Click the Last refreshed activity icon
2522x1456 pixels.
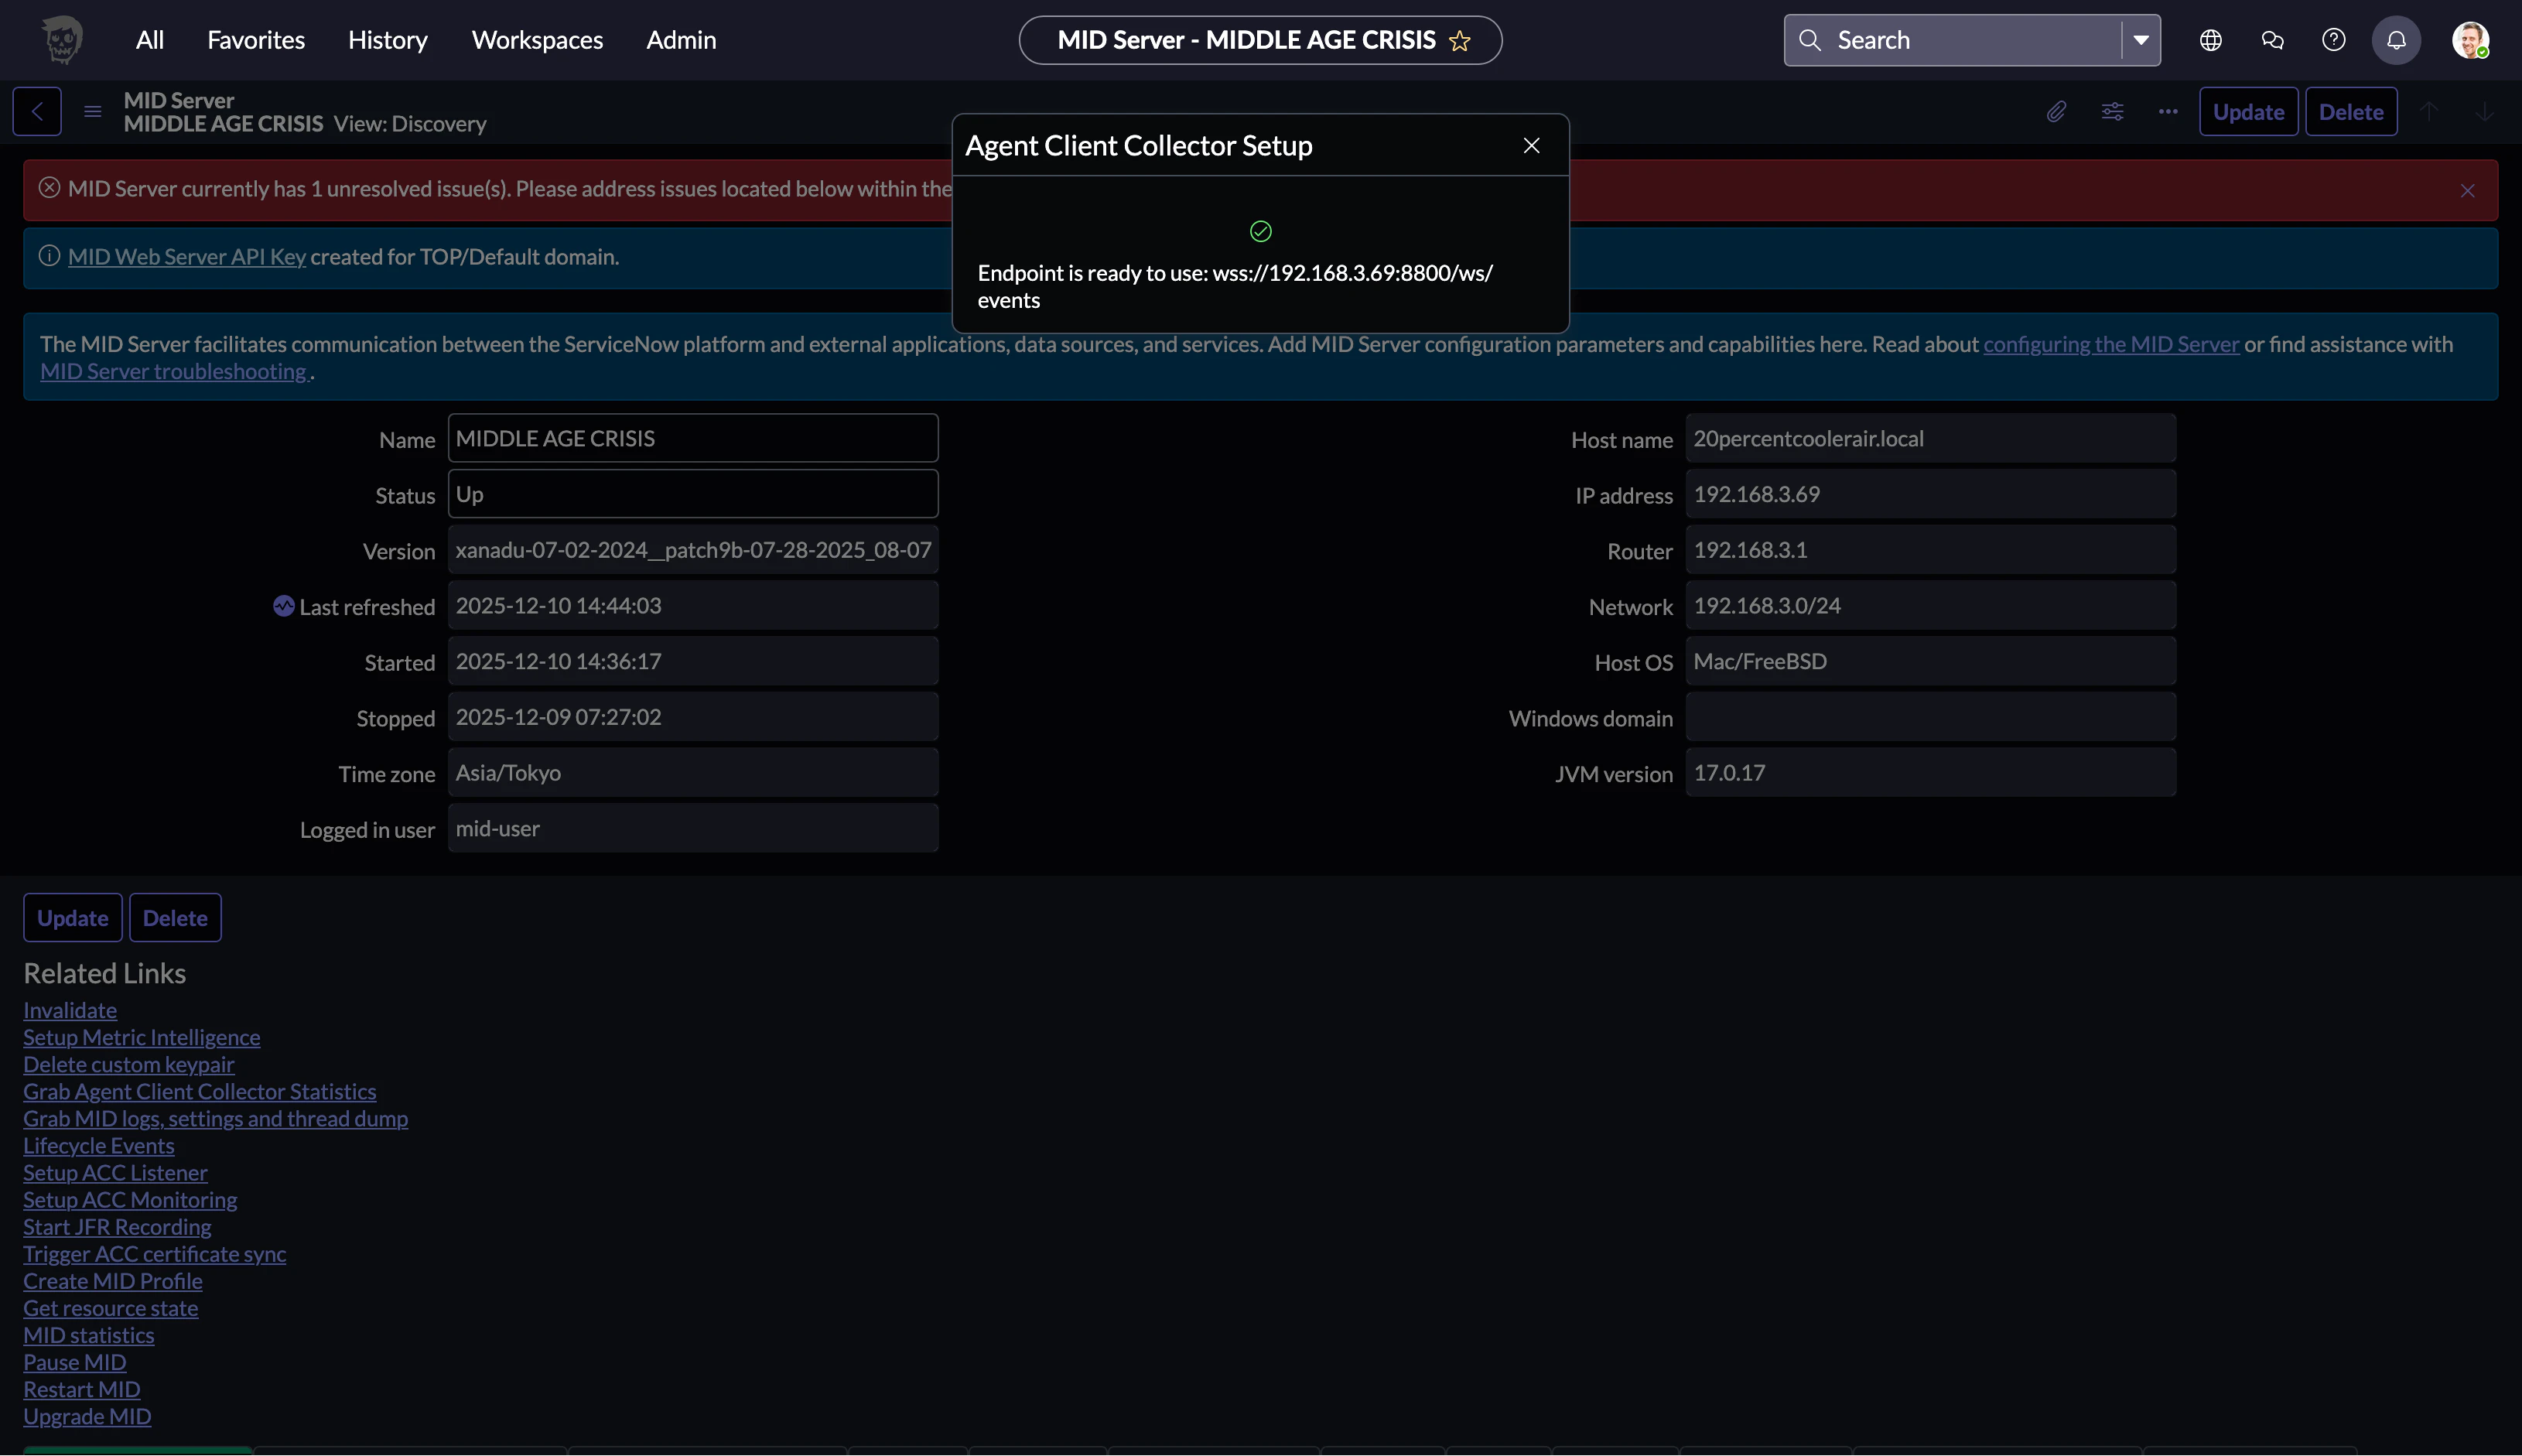coord(284,606)
